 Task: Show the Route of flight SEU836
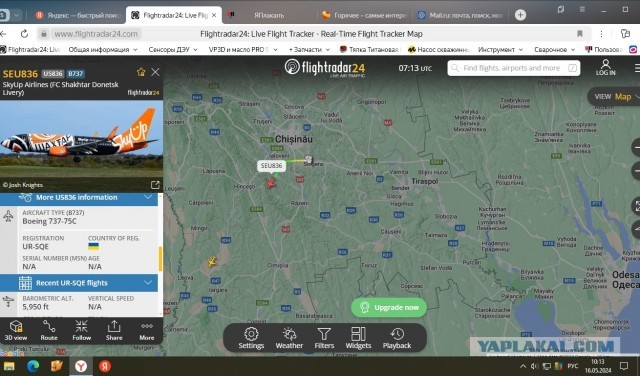point(49,330)
